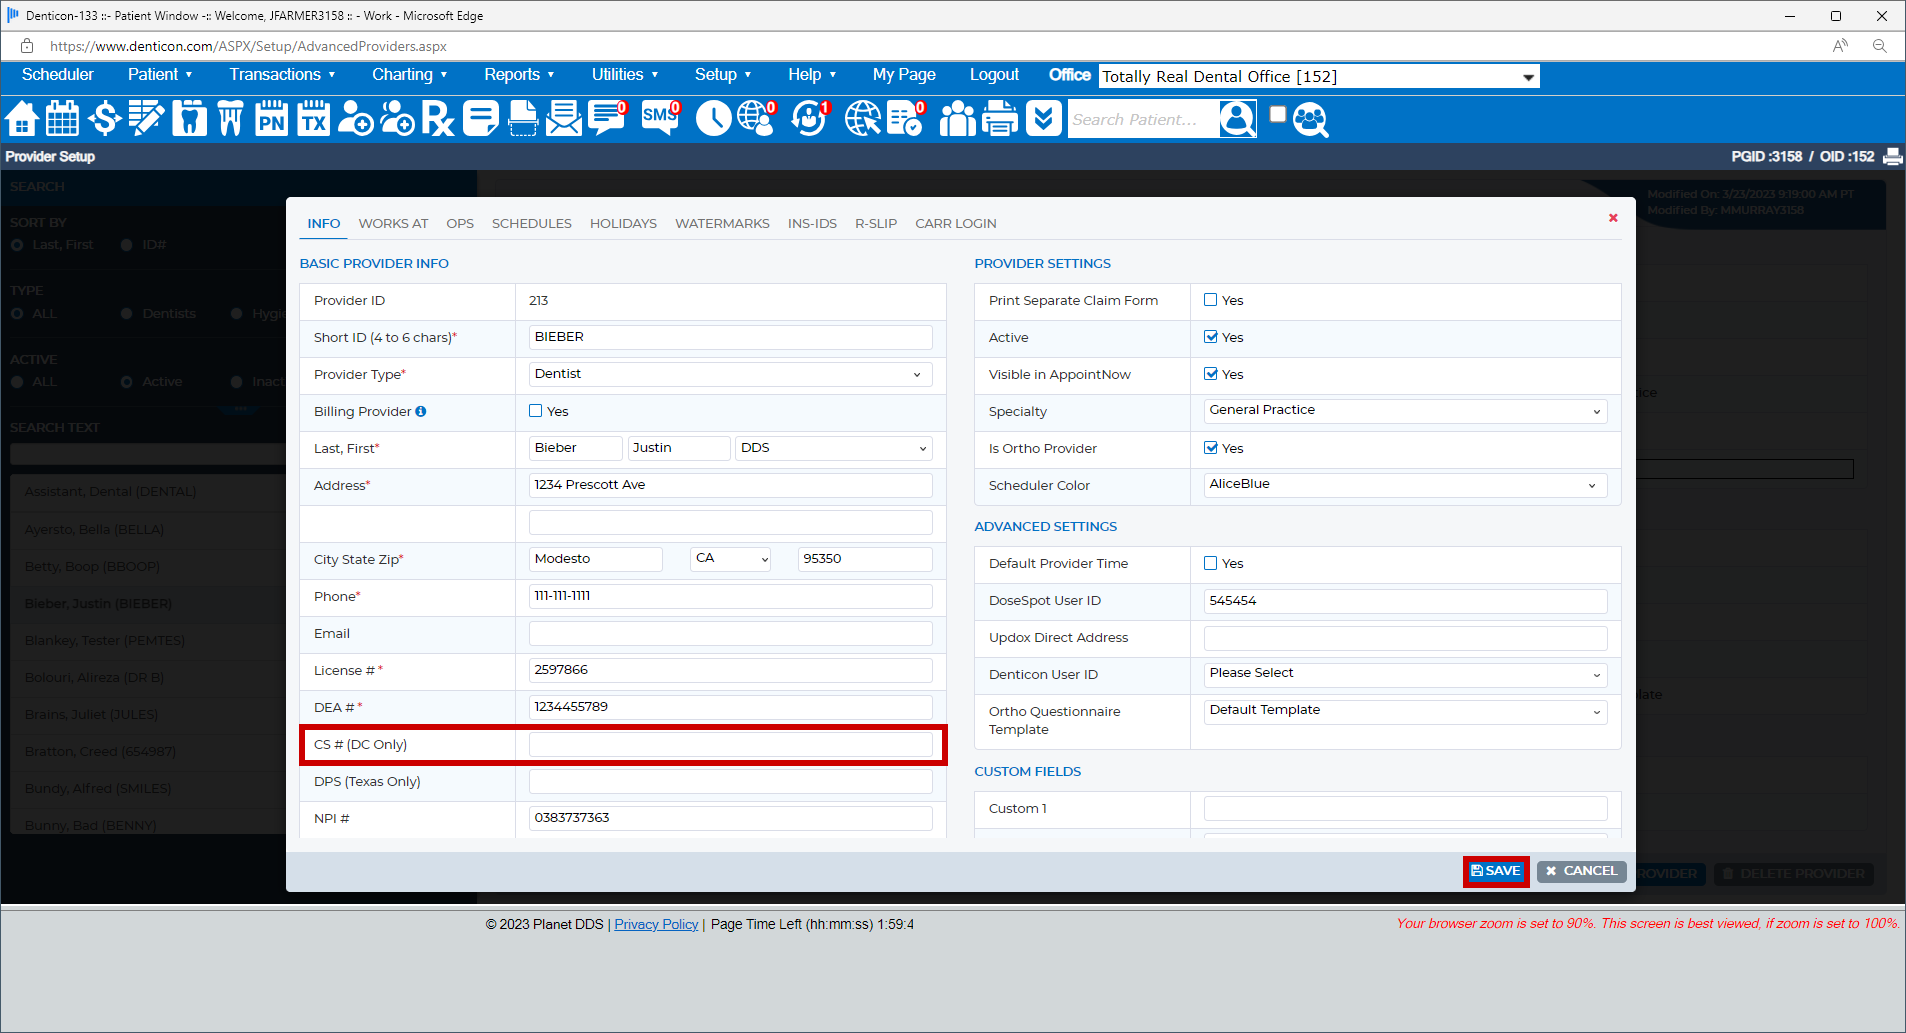Open the Reports menu
Image resolution: width=1906 pixels, height=1033 pixels.
[x=518, y=75]
